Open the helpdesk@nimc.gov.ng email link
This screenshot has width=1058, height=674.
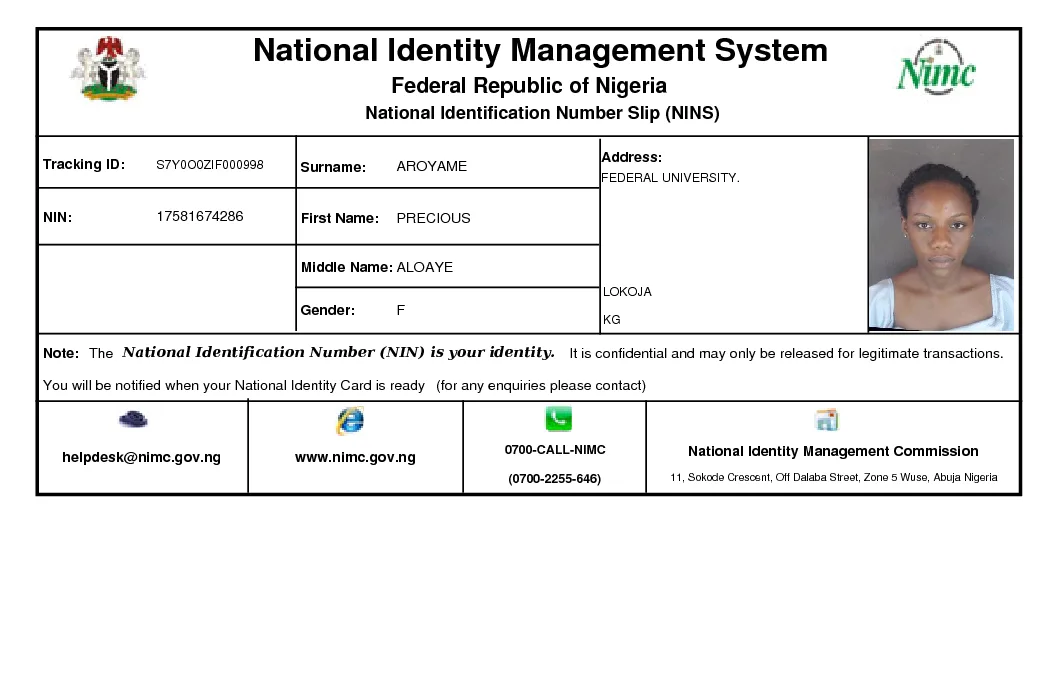(x=141, y=457)
